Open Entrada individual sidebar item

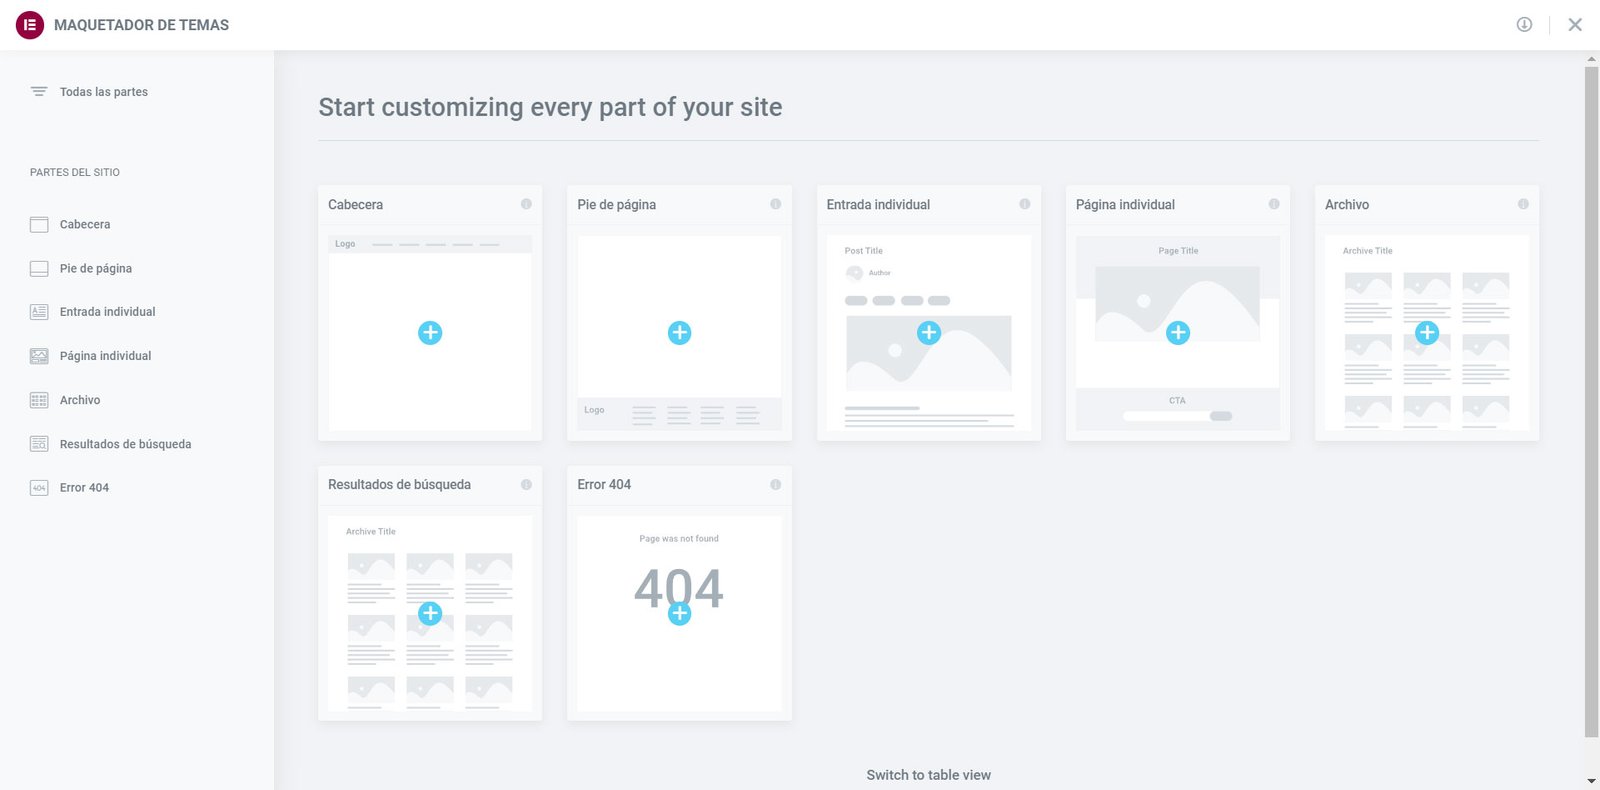pos(107,312)
